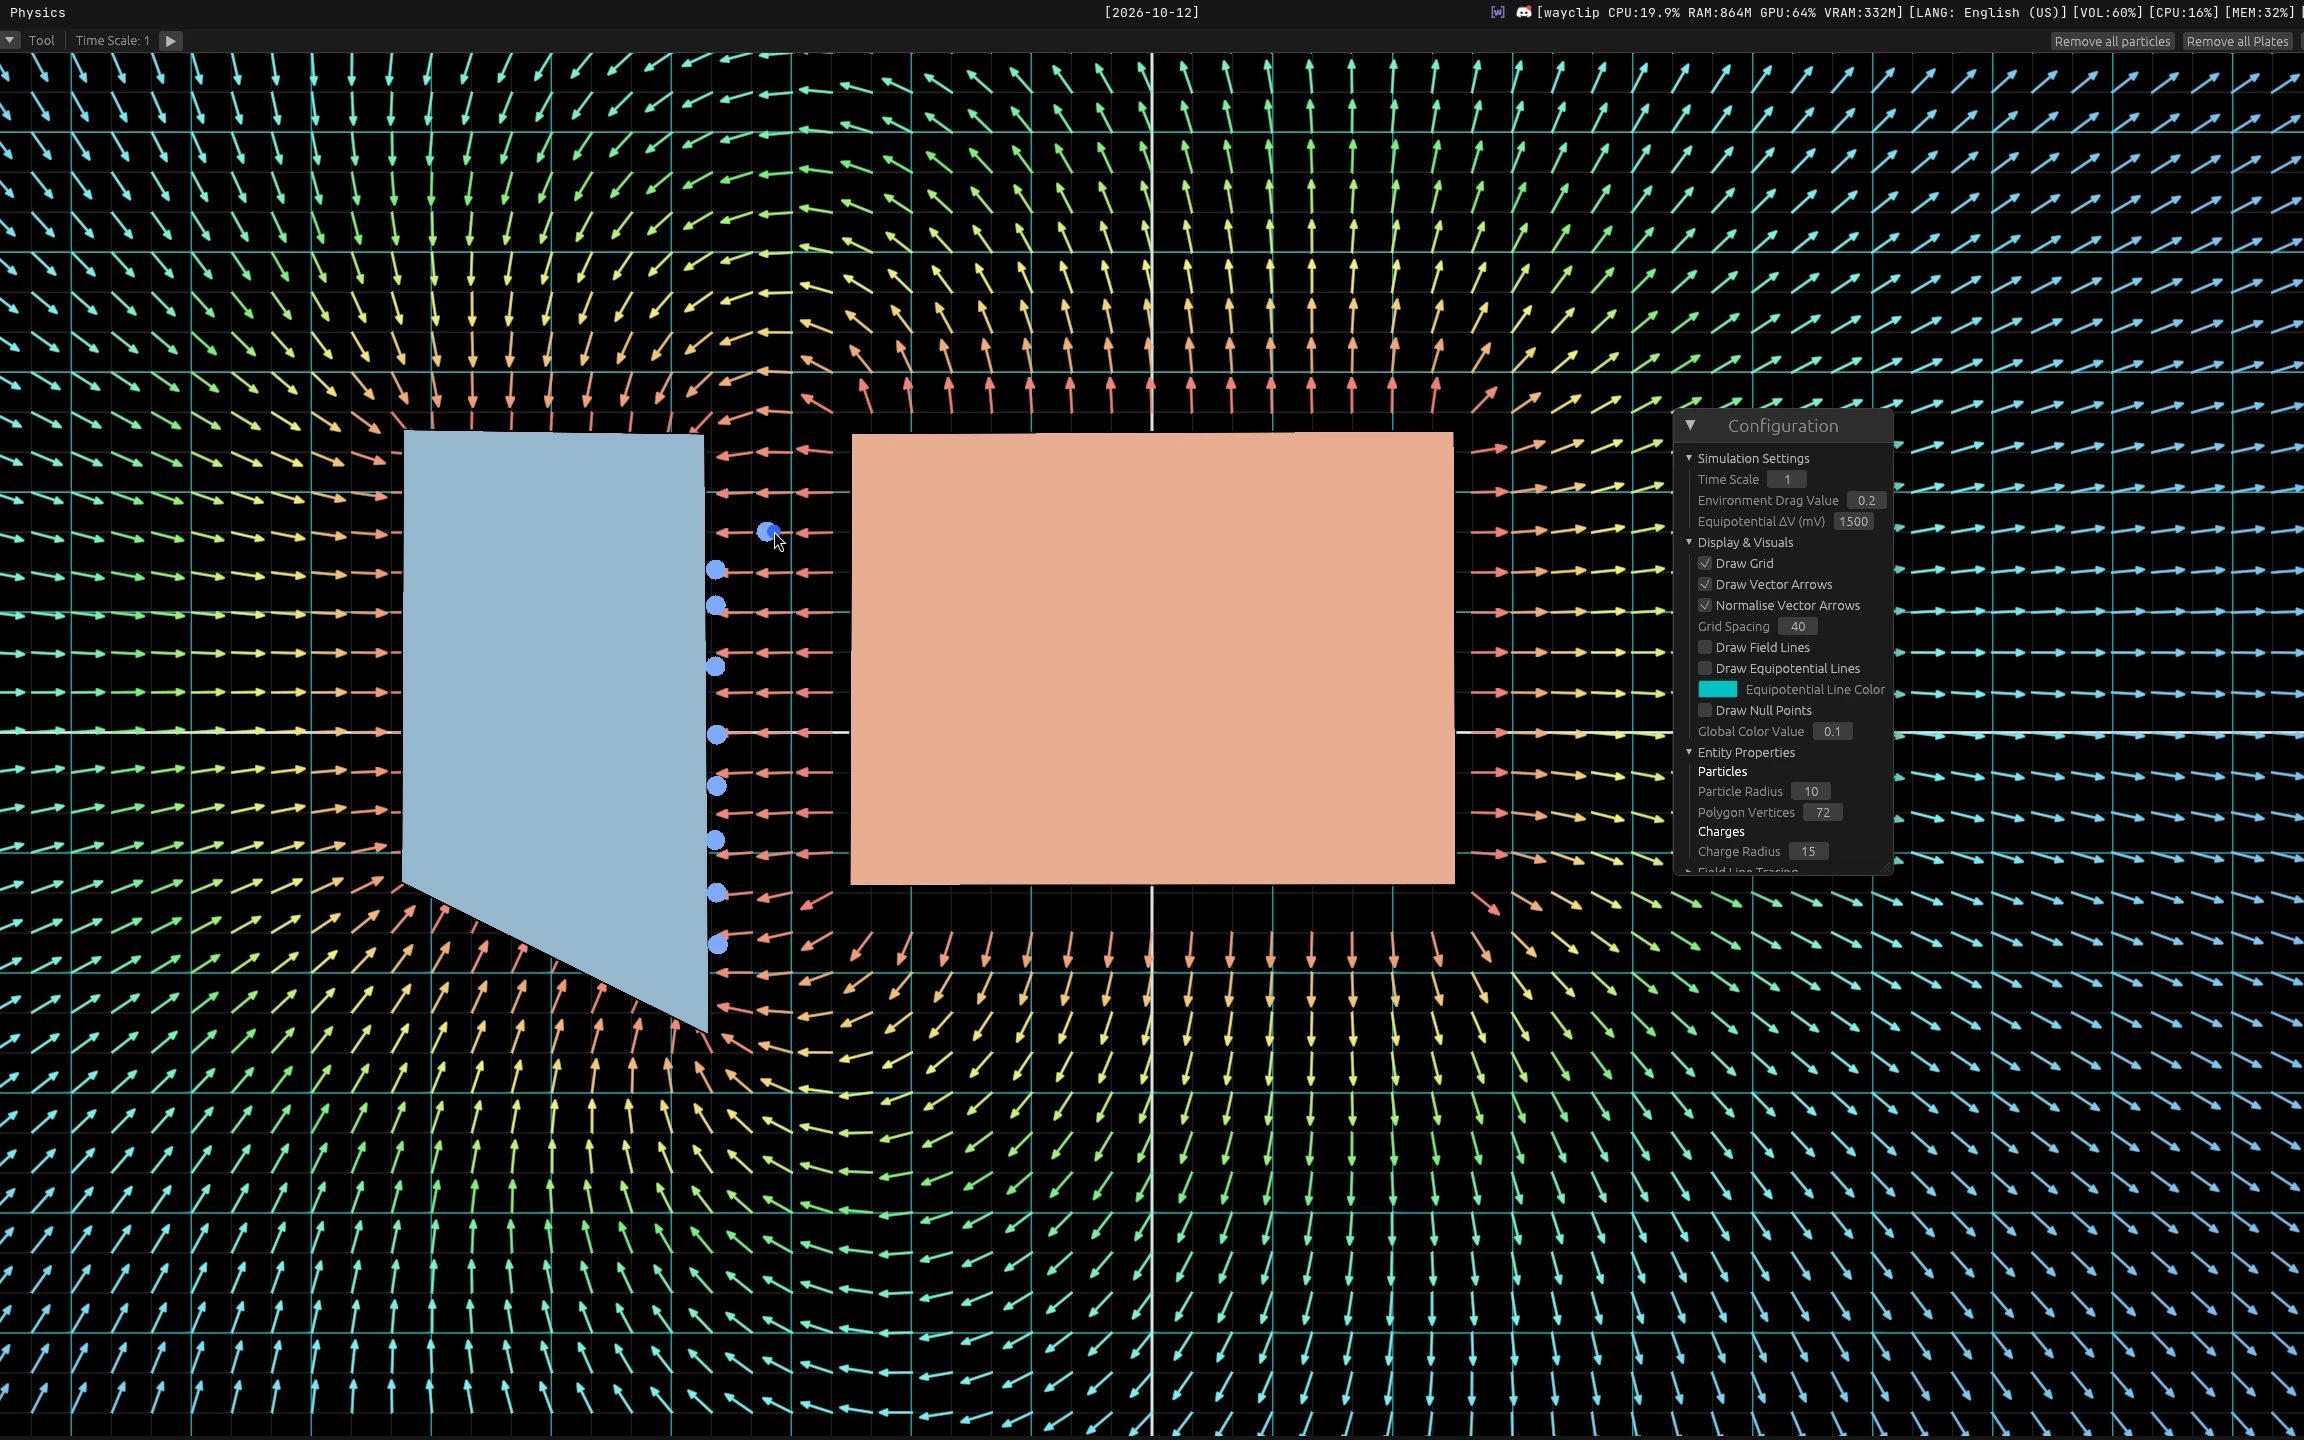This screenshot has height=1440, width=2304.
Task: Click the [LANG: English (US)] indicator
Action: click(1988, 12)
